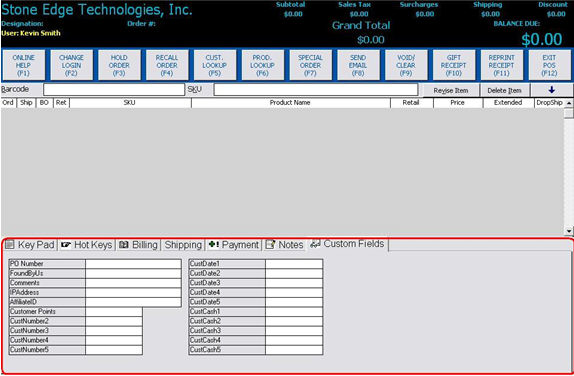
Task: Click the IPAddress value field
Action: (x=133, y=293)
